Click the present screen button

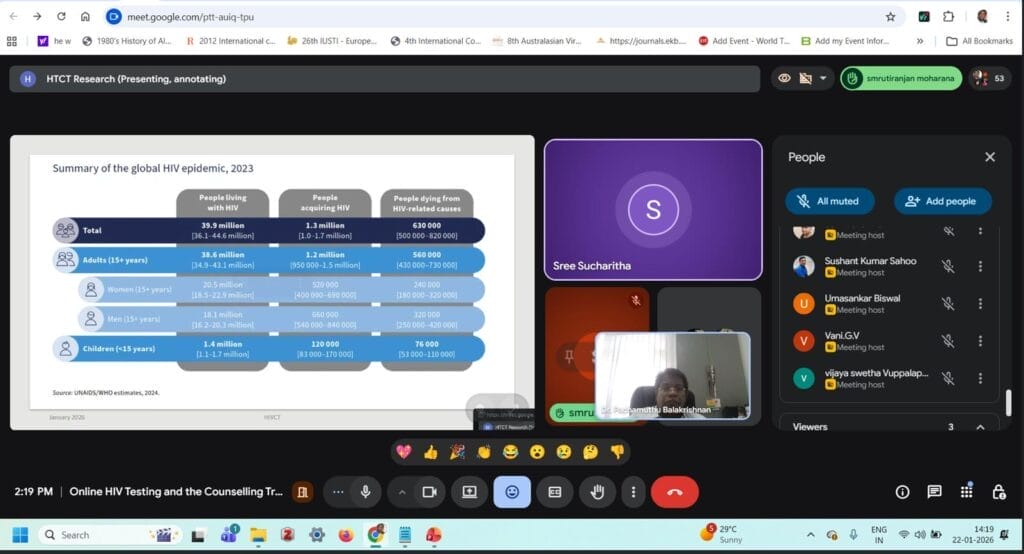point(468,492)
